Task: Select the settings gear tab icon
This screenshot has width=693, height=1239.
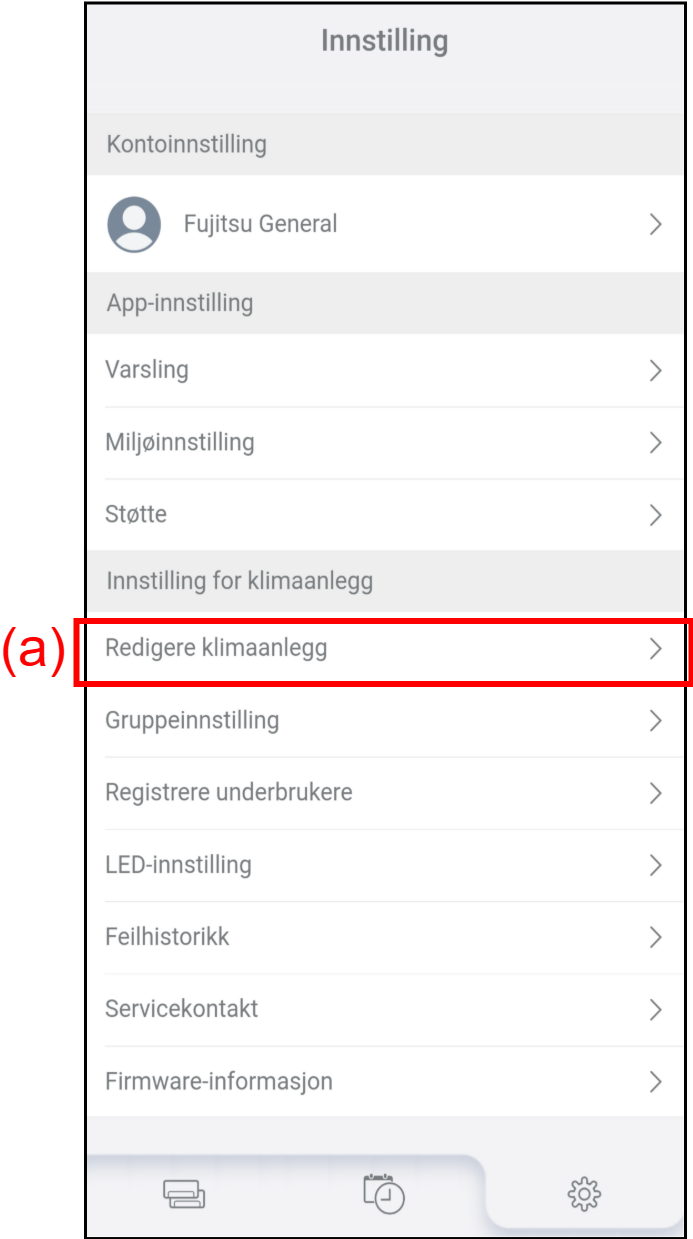Action: [x=583, y=1193]
